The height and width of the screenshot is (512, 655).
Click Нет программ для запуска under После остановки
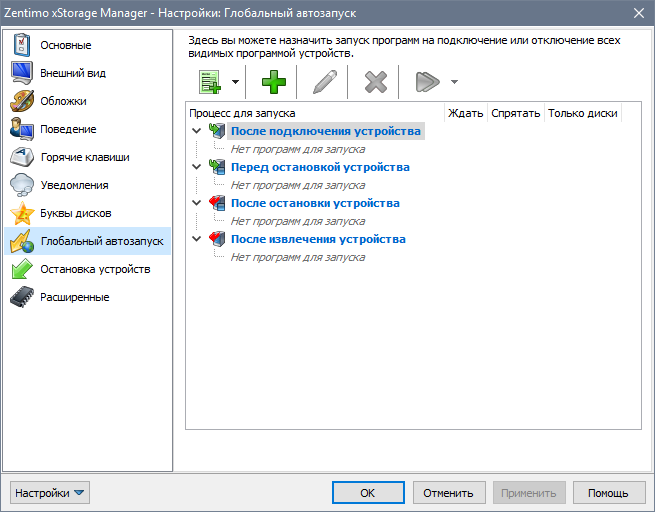(x=298, y=221)
